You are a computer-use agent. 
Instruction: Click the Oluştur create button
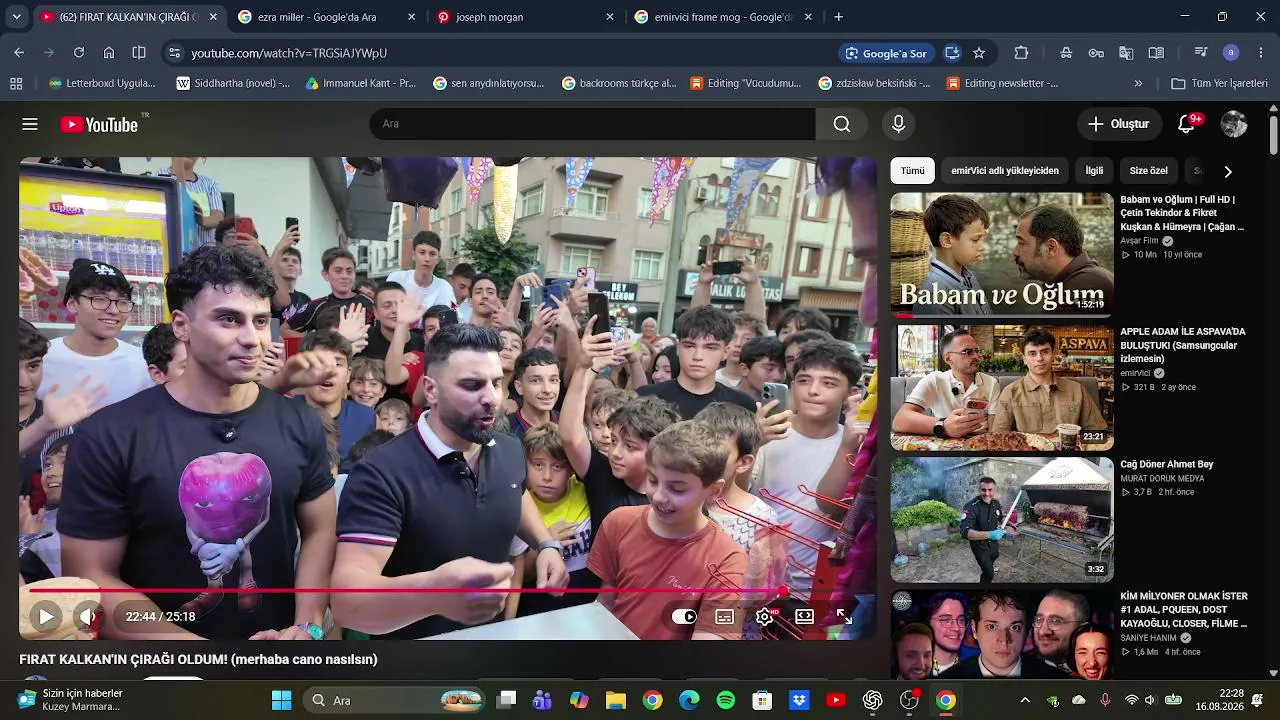point(1119,124)
